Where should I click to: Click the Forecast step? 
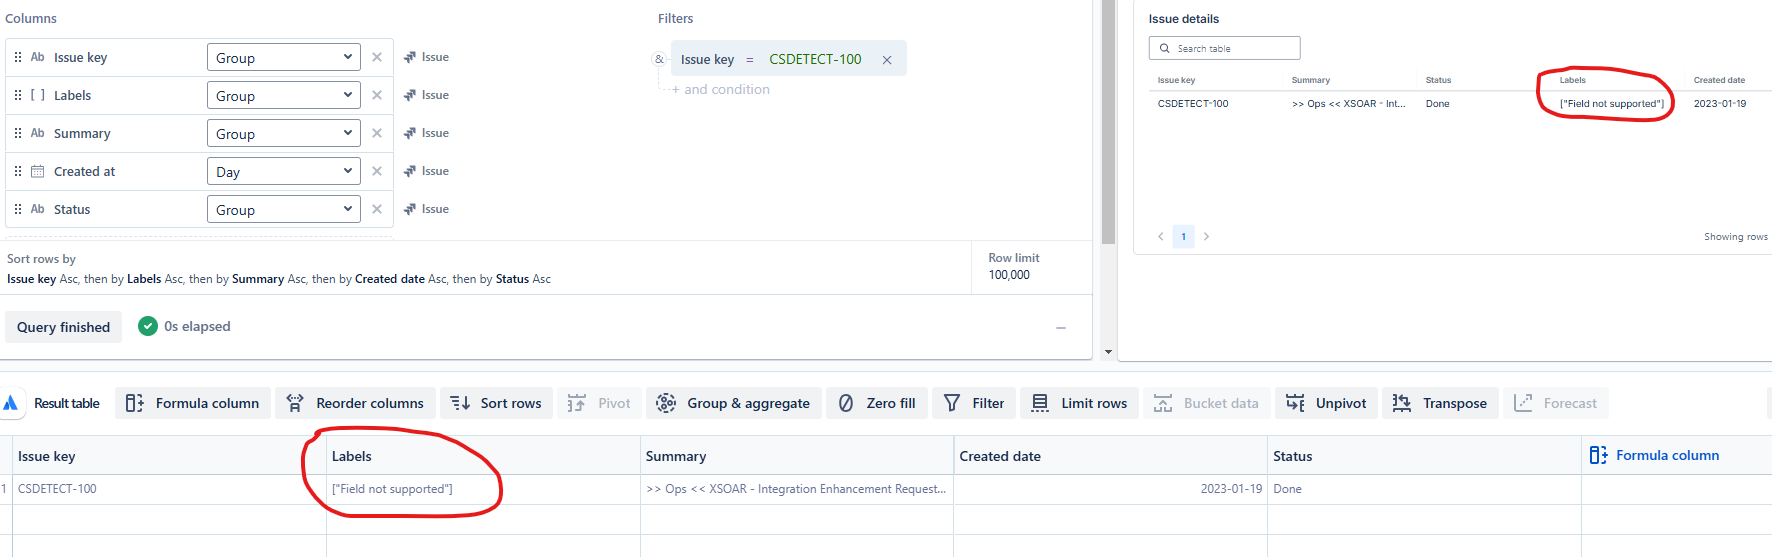click(x=1556, y=403)
